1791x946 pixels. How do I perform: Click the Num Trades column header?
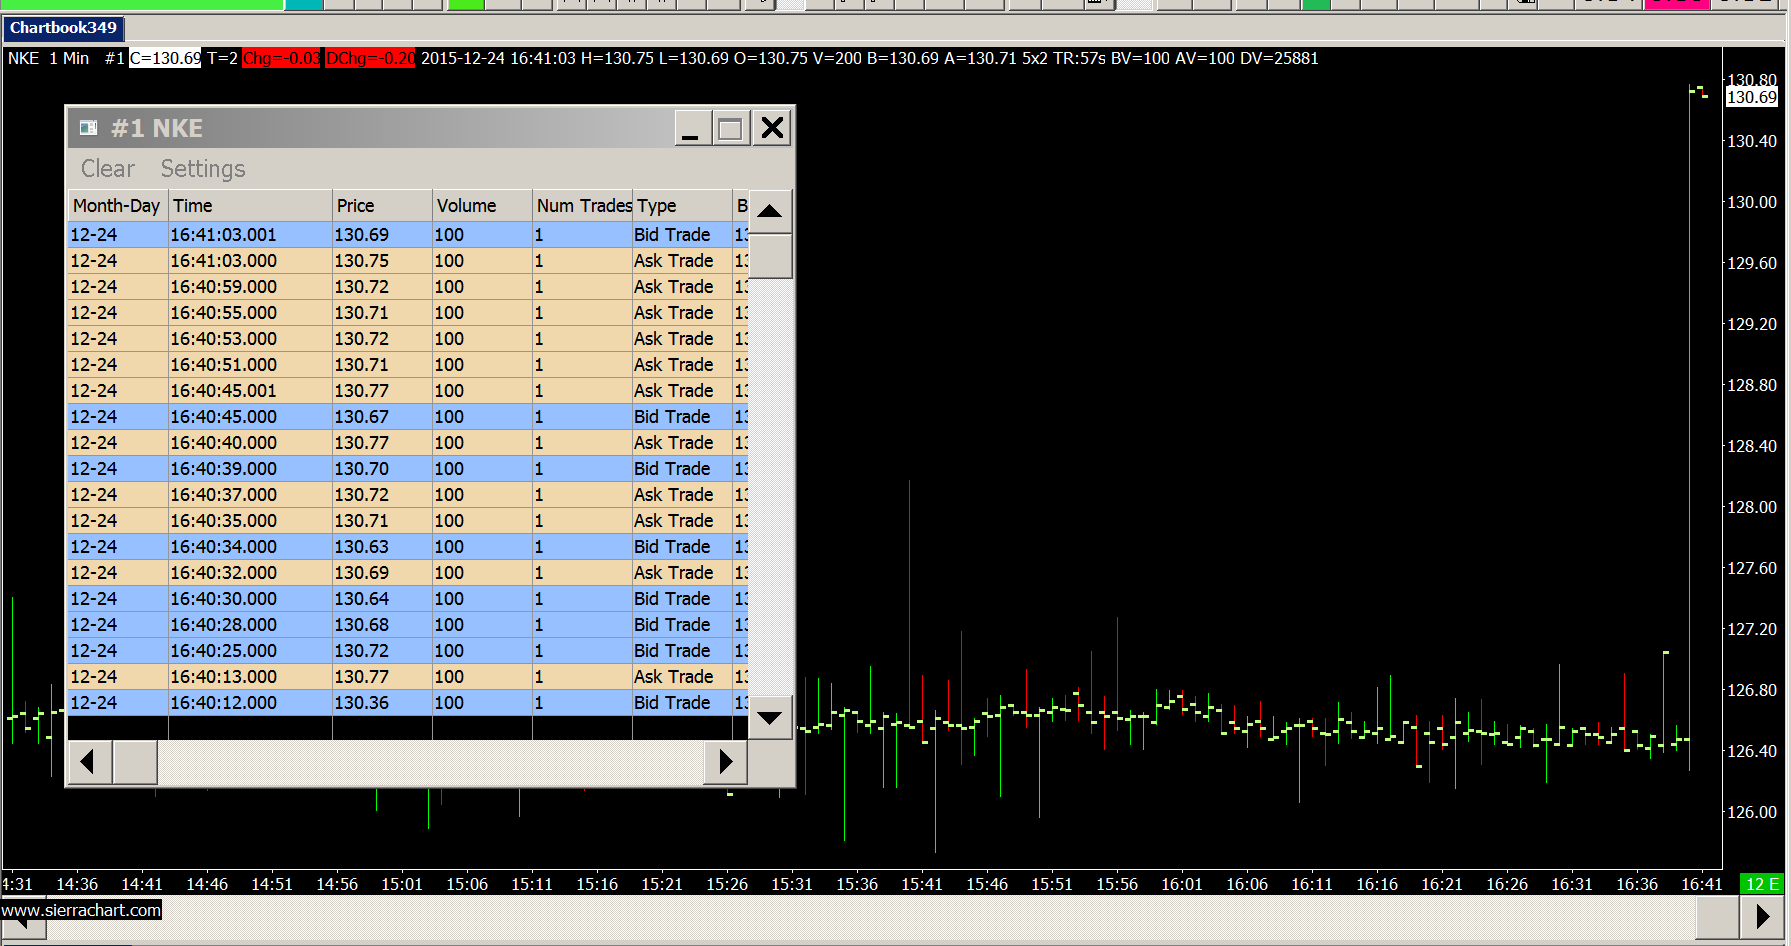coord(582,205)
